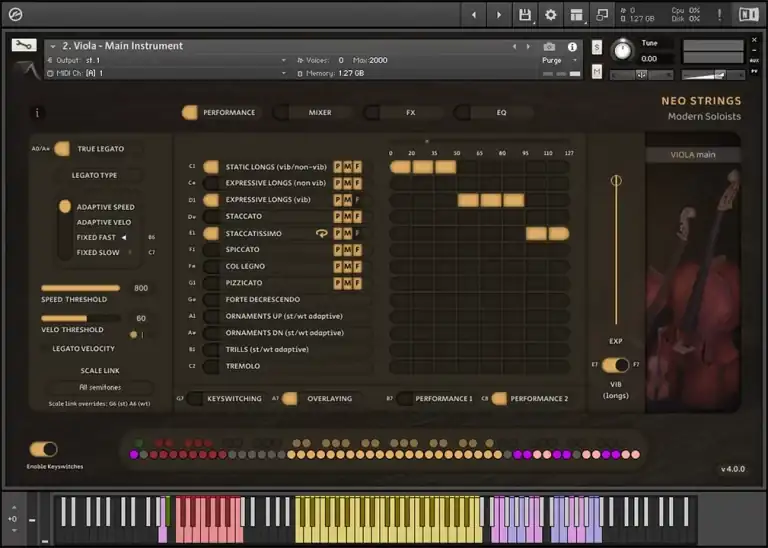Enable Ornaments UP switch

click(x=211, y=316)
